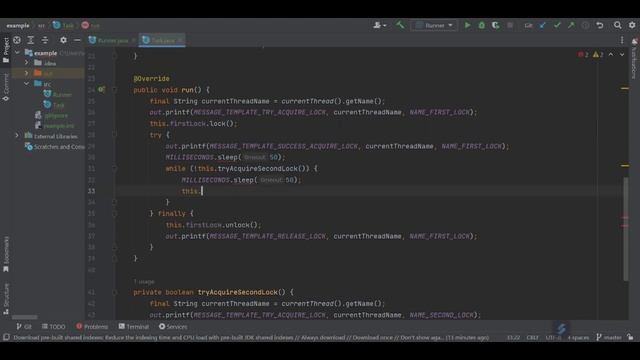
Task: Open the Project tool window tab
Action: [6, 50]
